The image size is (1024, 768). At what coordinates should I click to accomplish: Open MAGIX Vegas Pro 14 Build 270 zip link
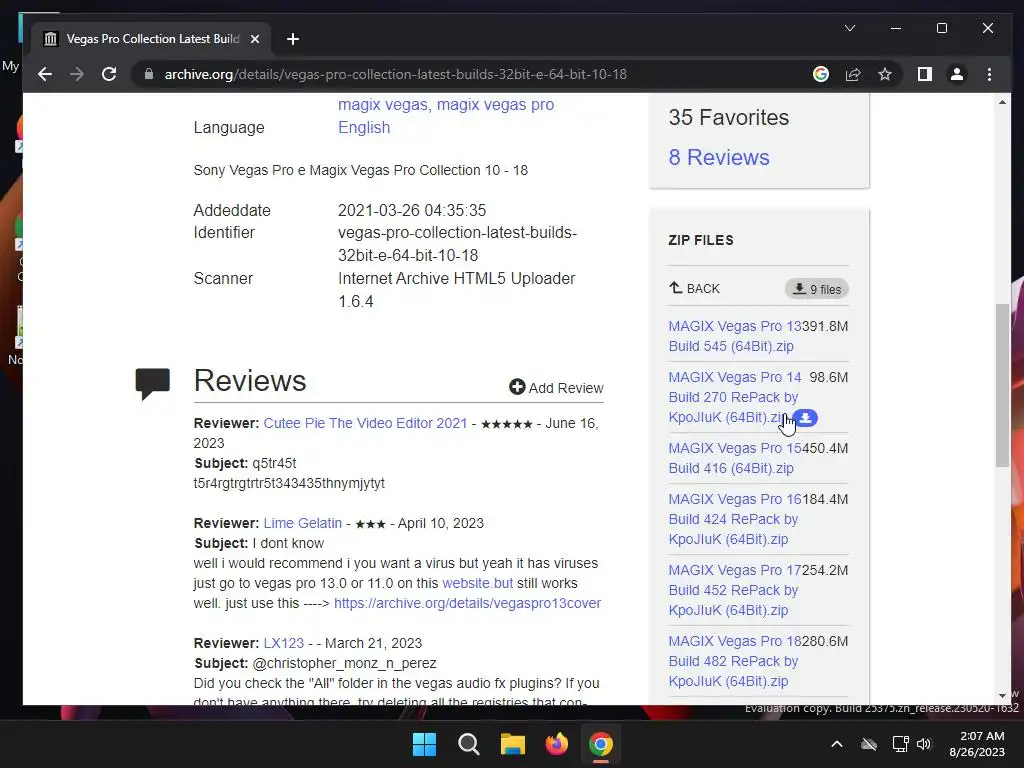735,397
